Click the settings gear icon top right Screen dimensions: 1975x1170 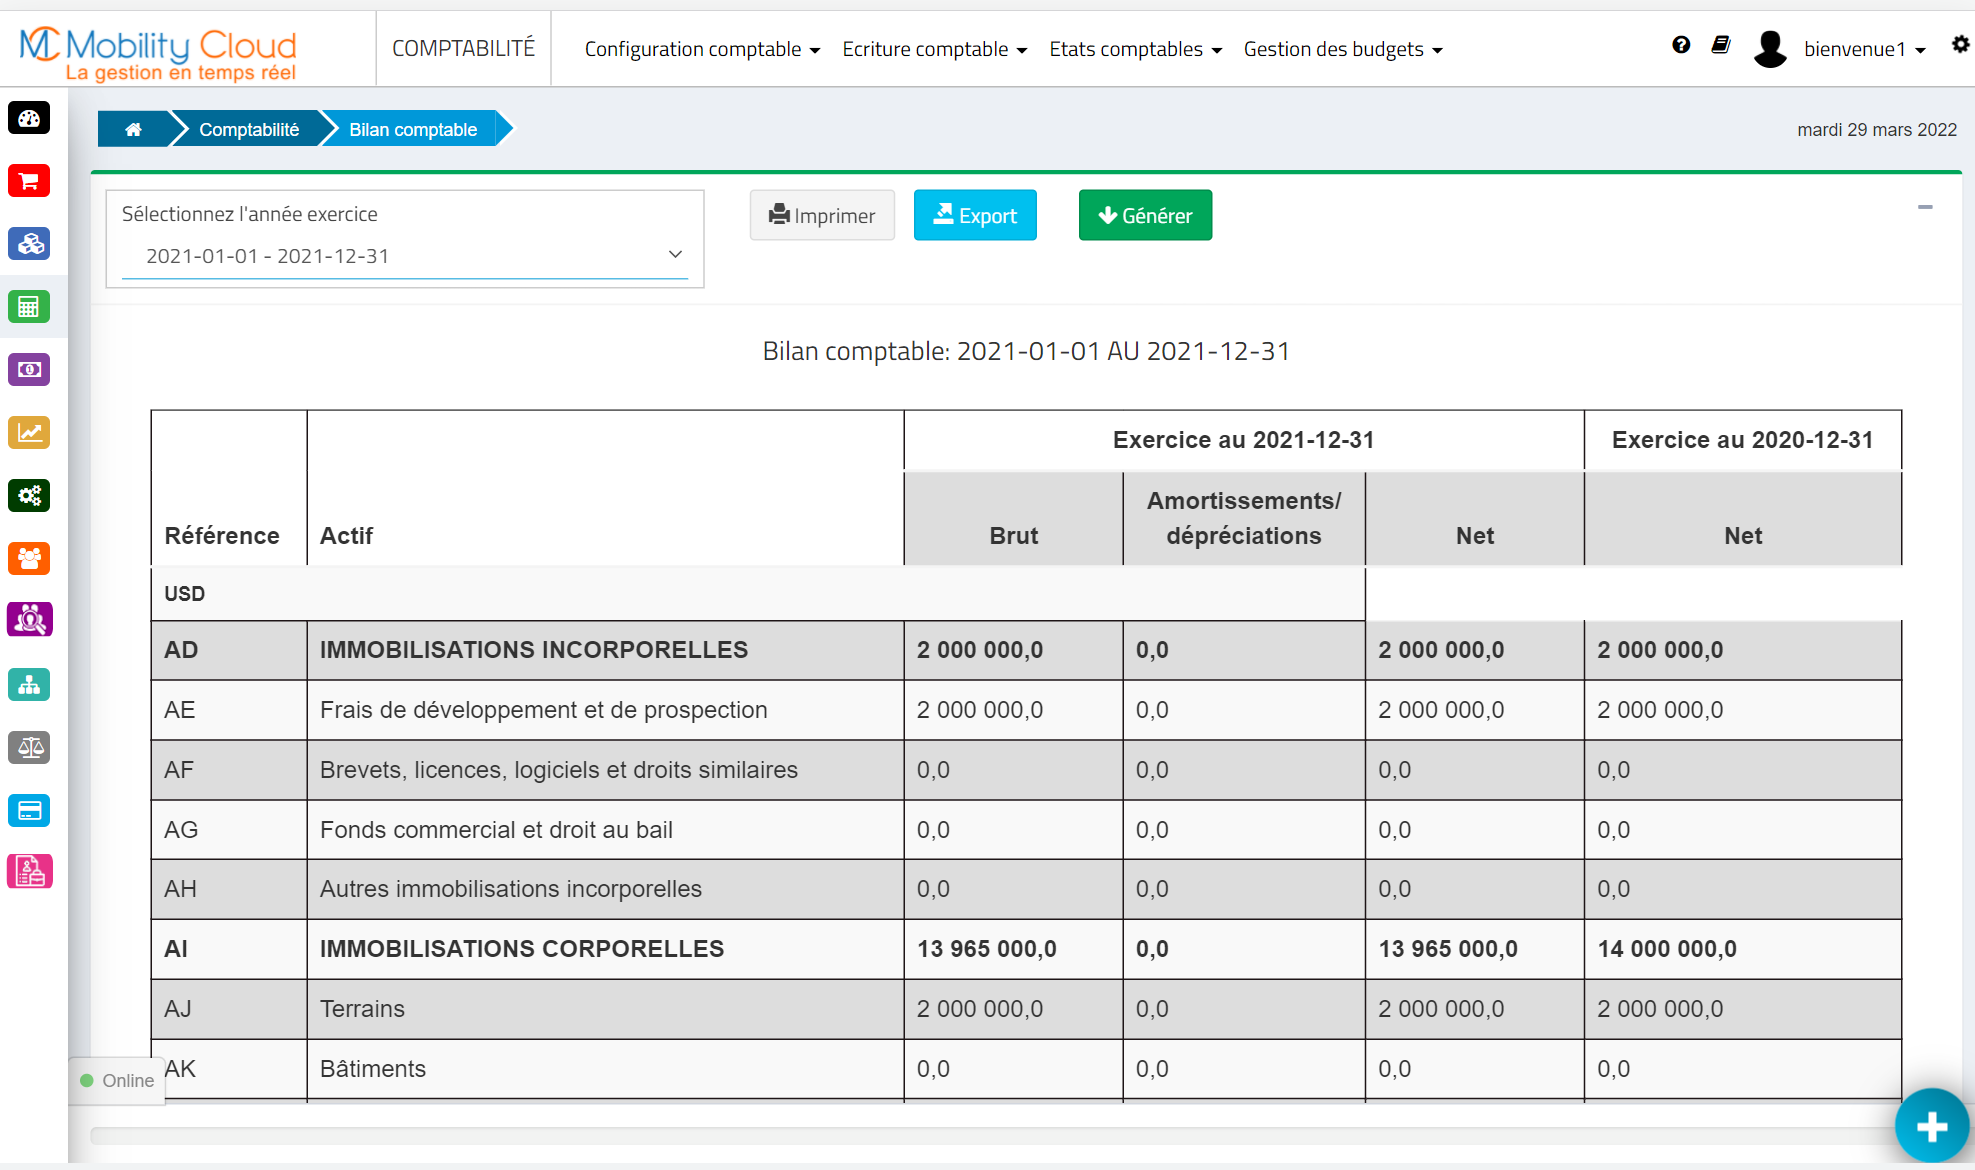(x=1960, y=45)
